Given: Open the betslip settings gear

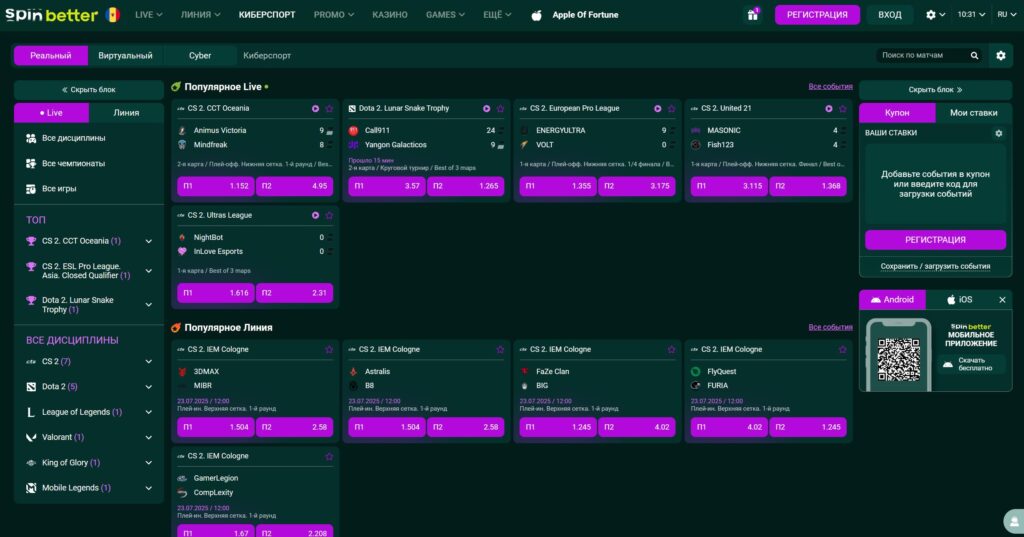Looking at the screenshot, I should click(x=998, y=133).
